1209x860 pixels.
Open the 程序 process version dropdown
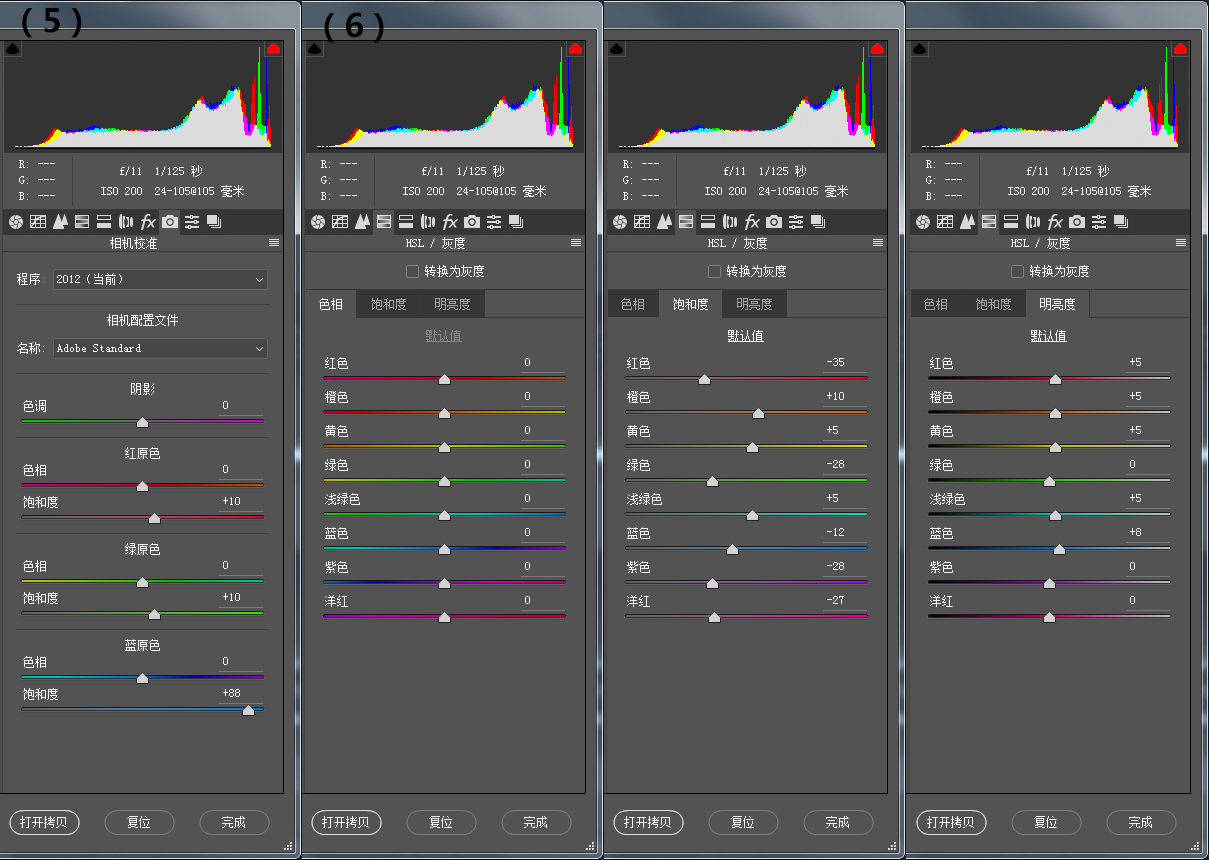161,280
